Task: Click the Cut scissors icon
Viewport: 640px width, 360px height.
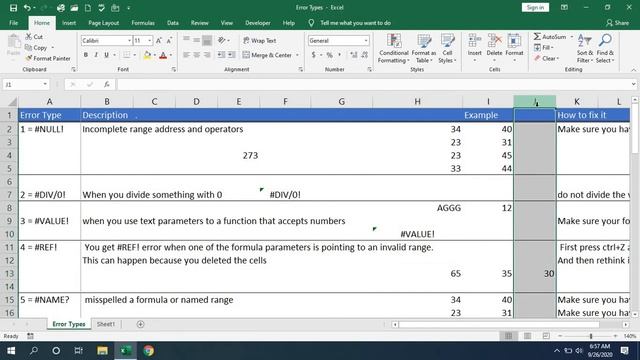Action: [29, 37]
